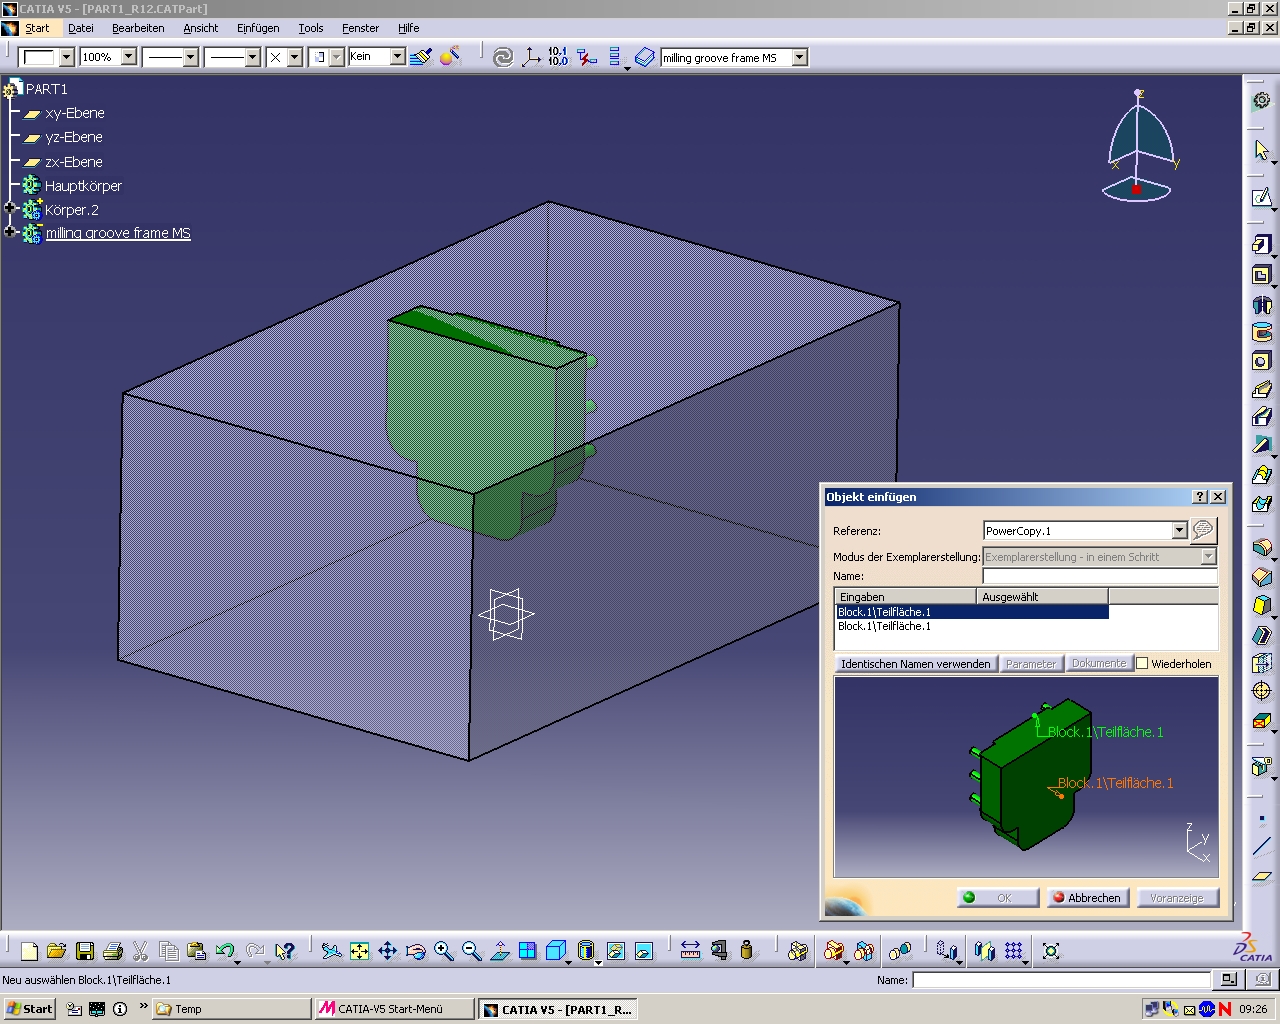Screen dimensions: 1280x1024
Task: Click the Undo arrow icon
Action: pos(225,951)
